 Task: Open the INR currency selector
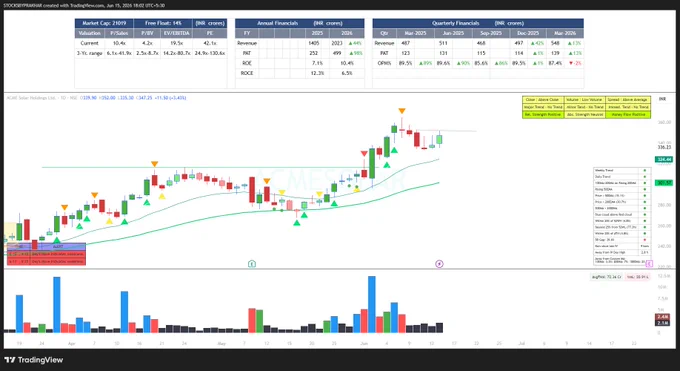pyautogui.click(x=662, y=99)
